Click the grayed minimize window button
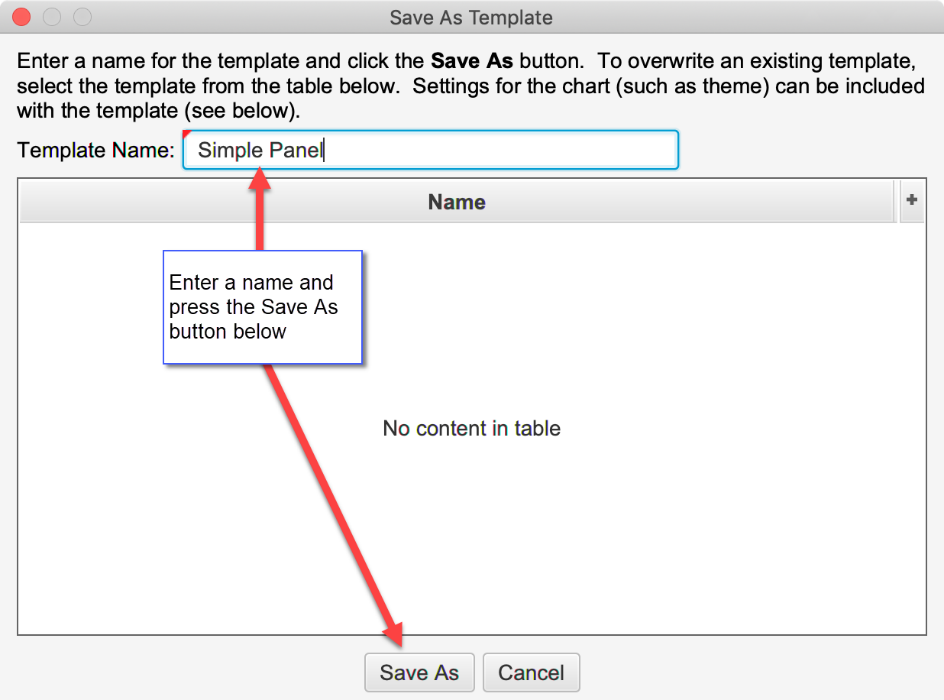The image size is (944, 700). 51,17
